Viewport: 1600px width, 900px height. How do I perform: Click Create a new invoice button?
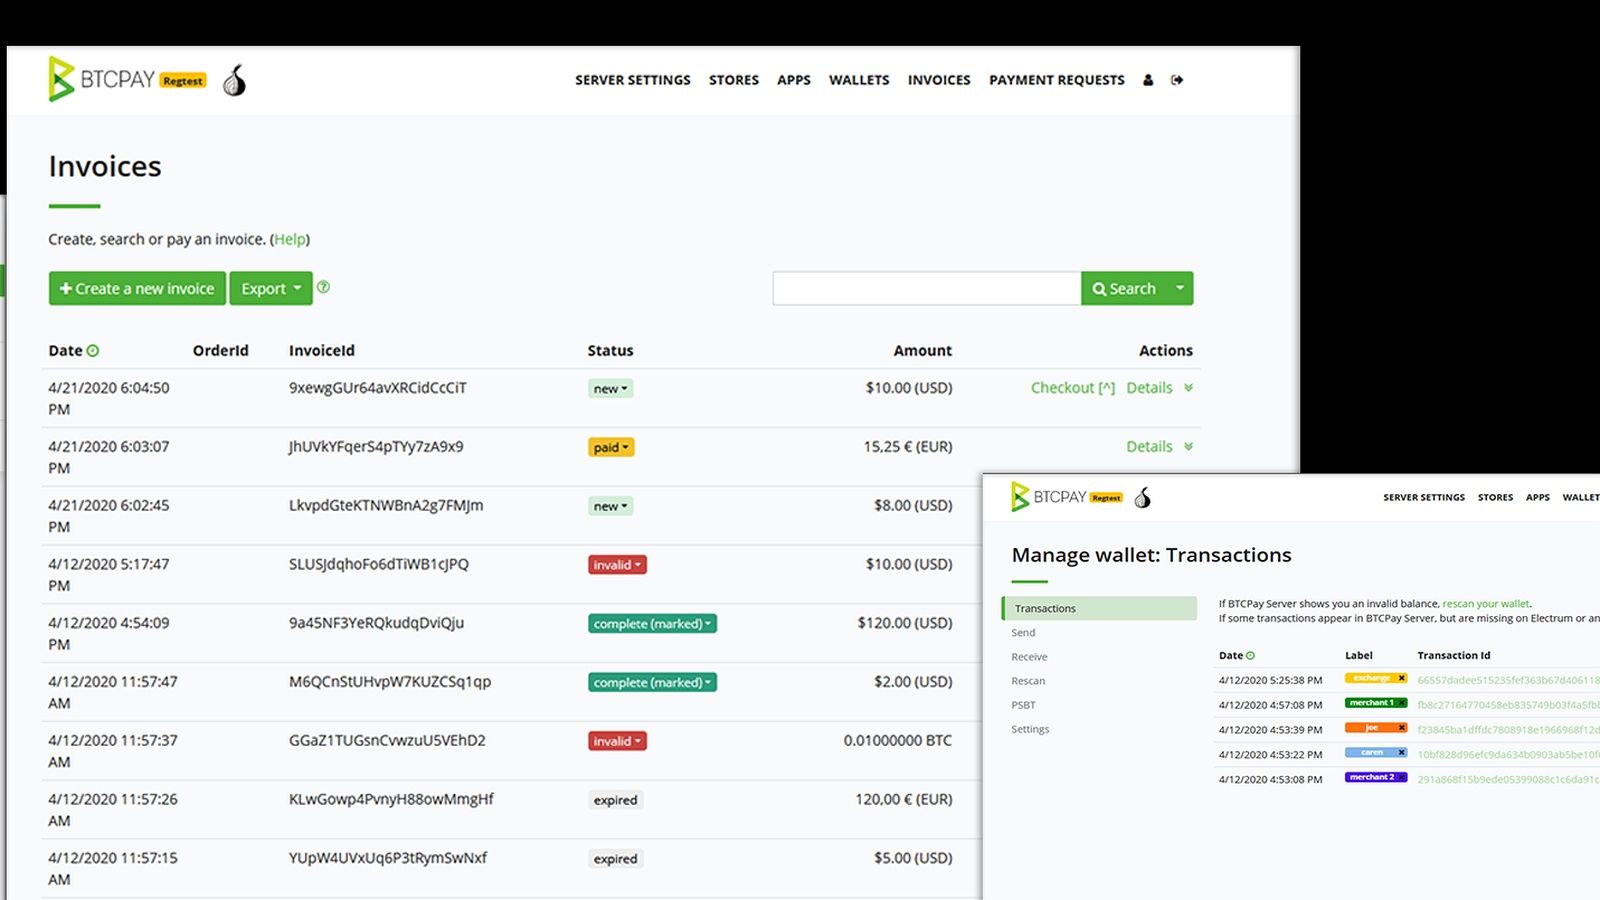[137, 288]
